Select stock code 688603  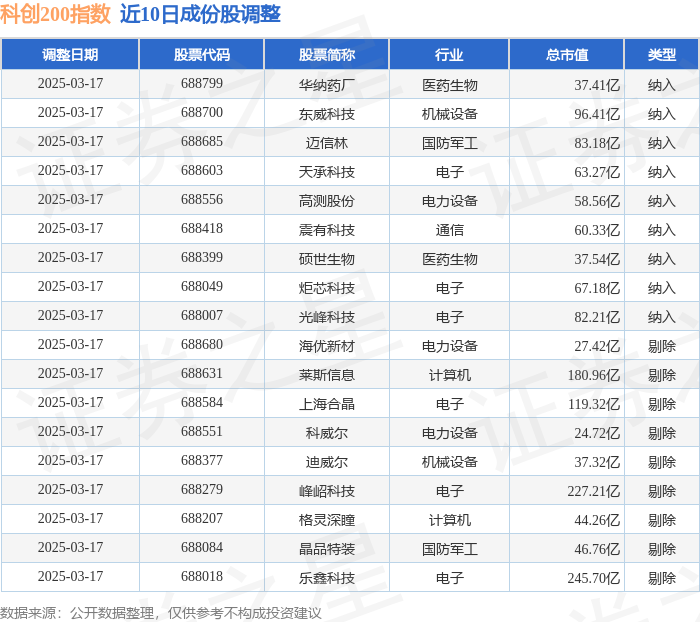pos(202,171)
